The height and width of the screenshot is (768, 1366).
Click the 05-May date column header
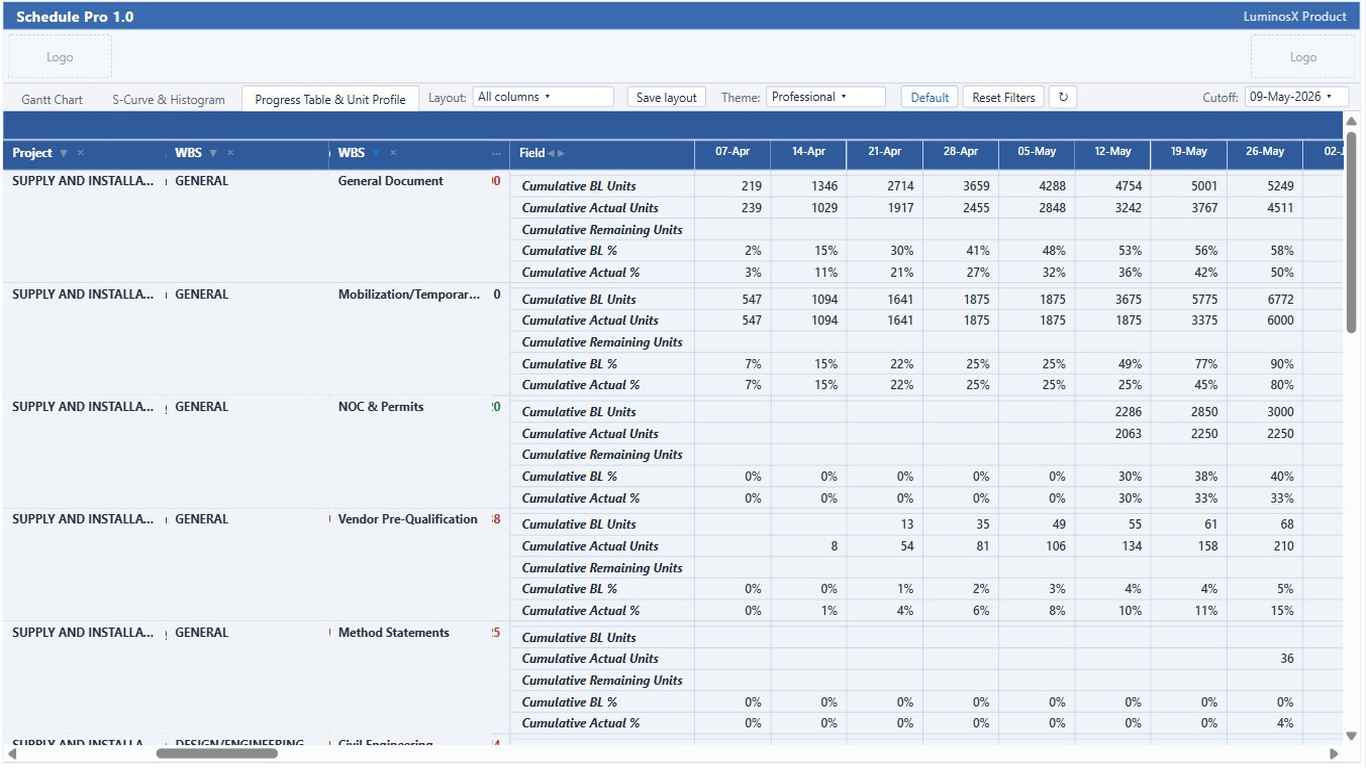coord(1036,152)
